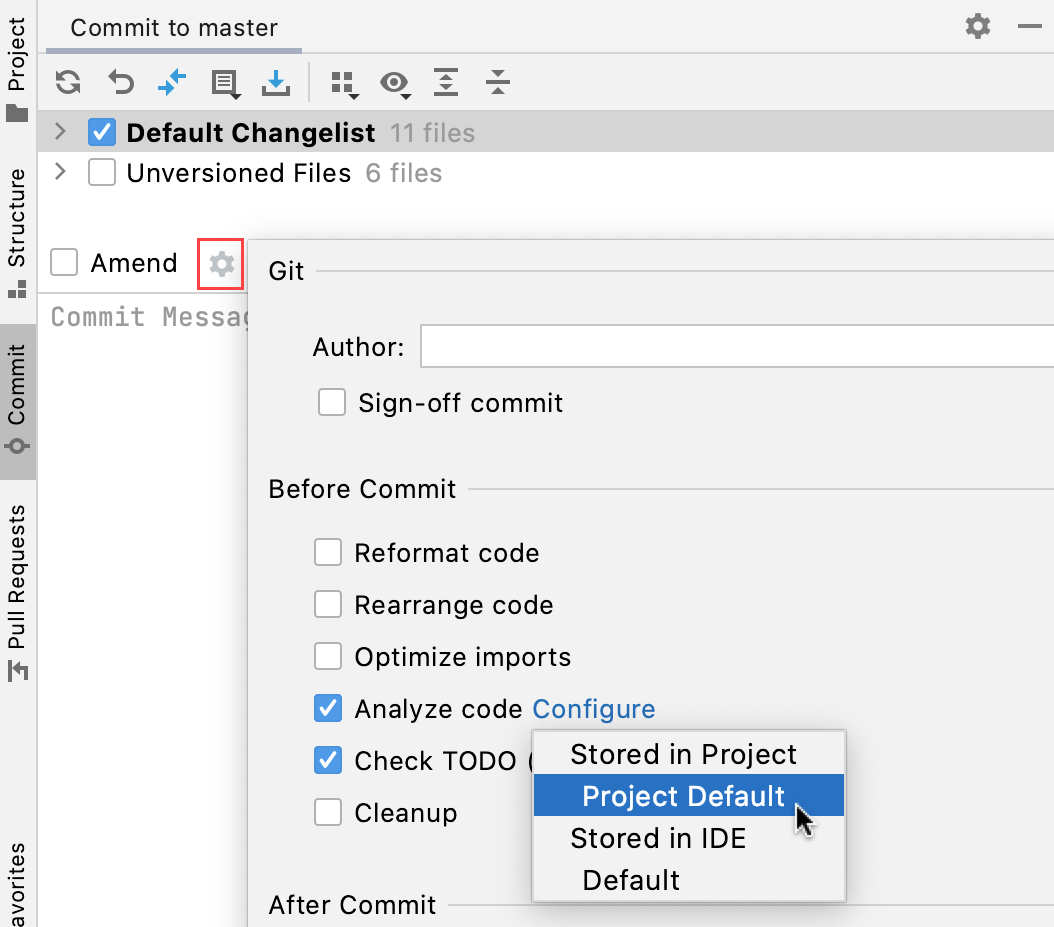Open commit options with the gear icon
This screenshot has width=1054, height=927.
pyautogui.click(x=220, y=263)
